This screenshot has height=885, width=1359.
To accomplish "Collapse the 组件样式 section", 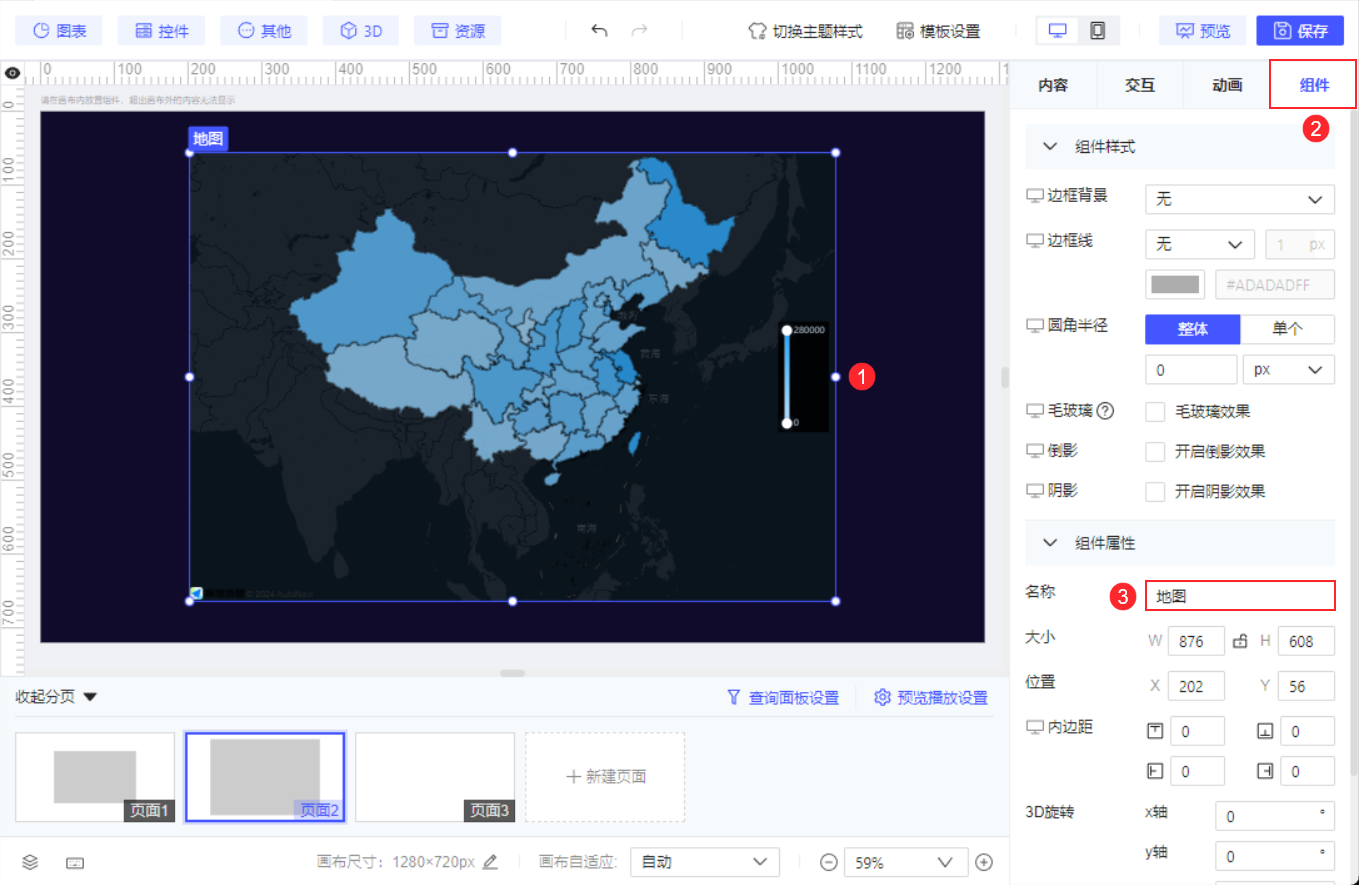I will click(x=1050, y=146).
